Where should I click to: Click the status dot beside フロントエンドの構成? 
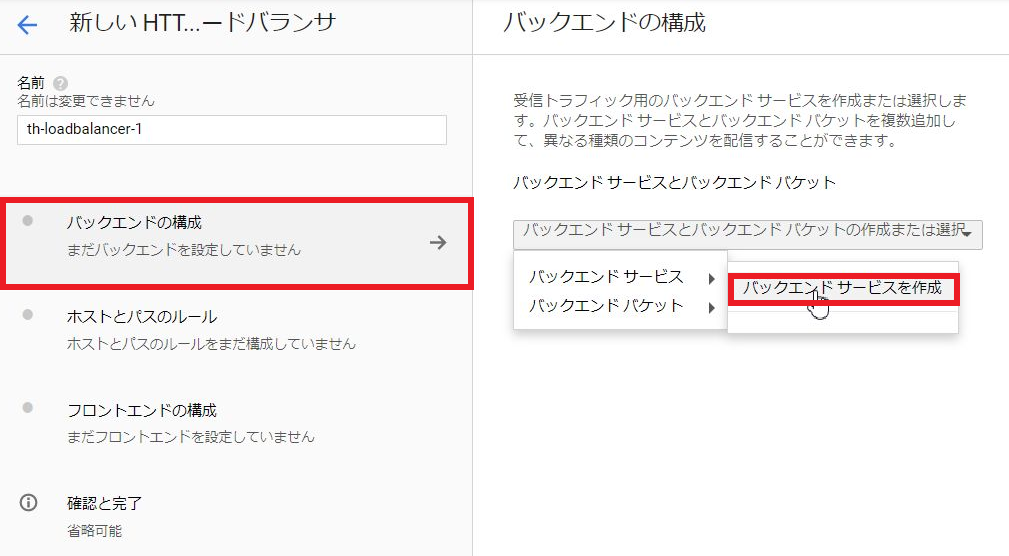[28, 407]
